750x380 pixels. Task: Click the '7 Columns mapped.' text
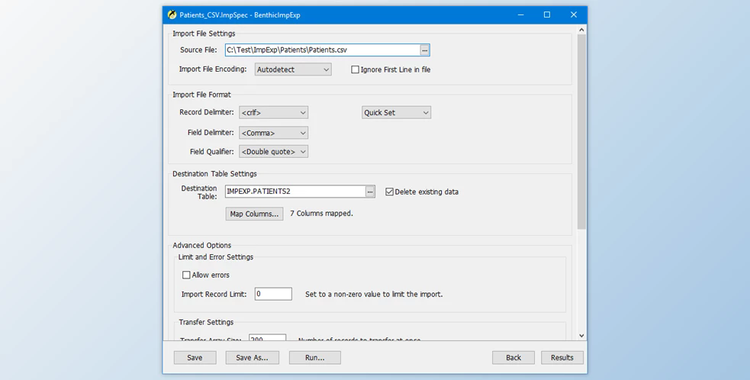click(321, 213)
